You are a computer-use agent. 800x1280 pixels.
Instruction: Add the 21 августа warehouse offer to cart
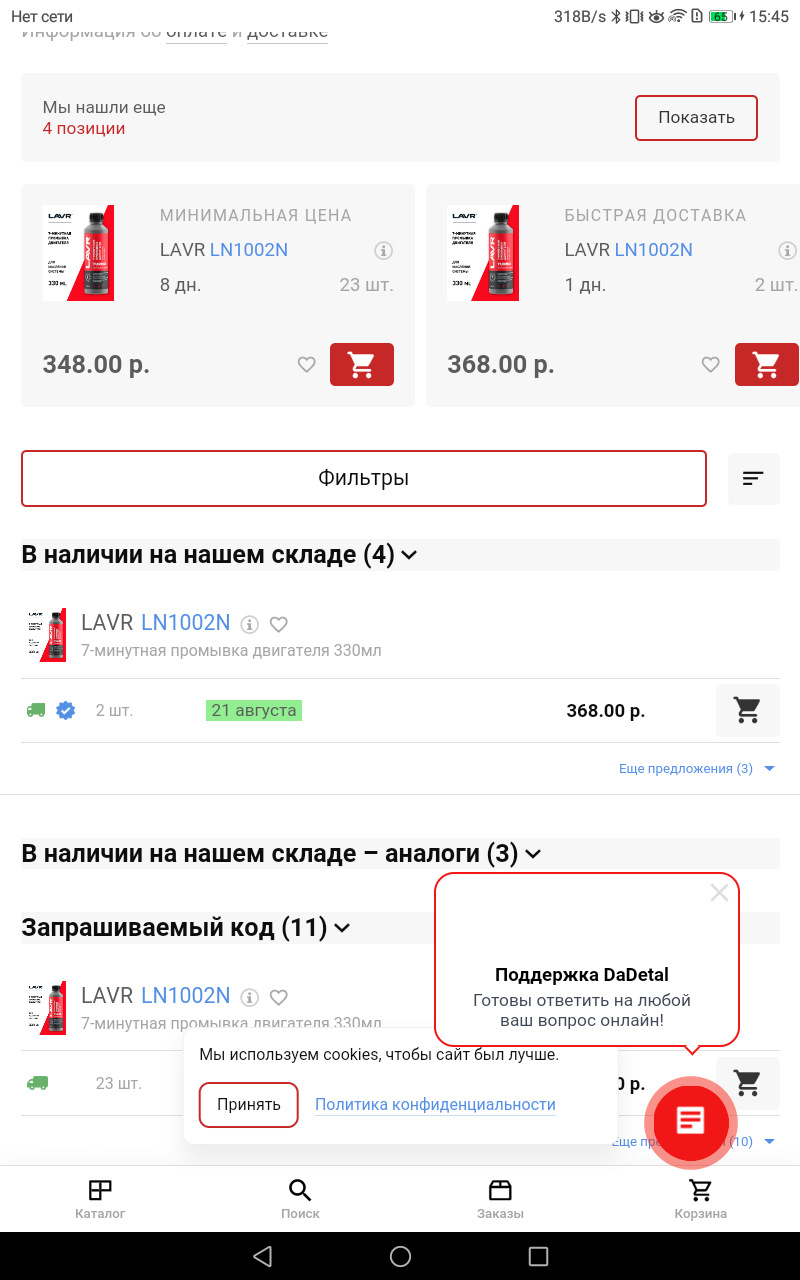[747, 711]
